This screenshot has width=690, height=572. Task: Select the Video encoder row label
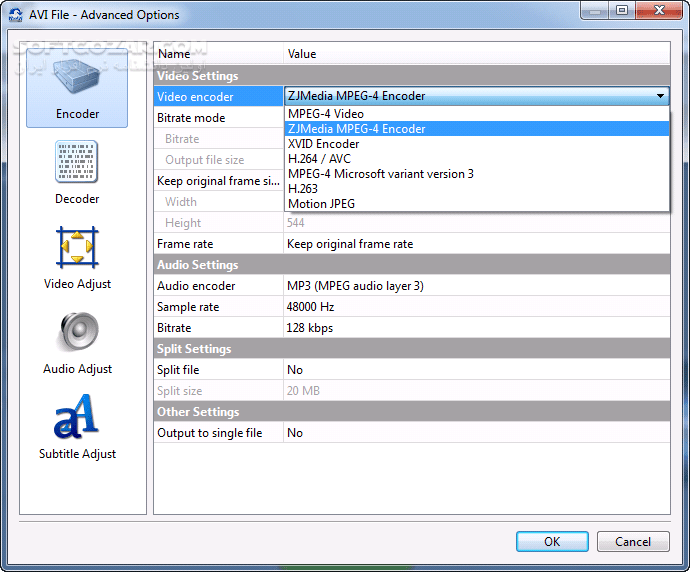point(218,97)
